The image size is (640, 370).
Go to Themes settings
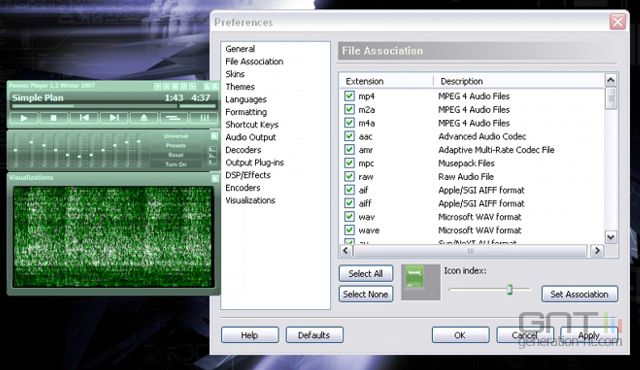[x=240, y=87]
